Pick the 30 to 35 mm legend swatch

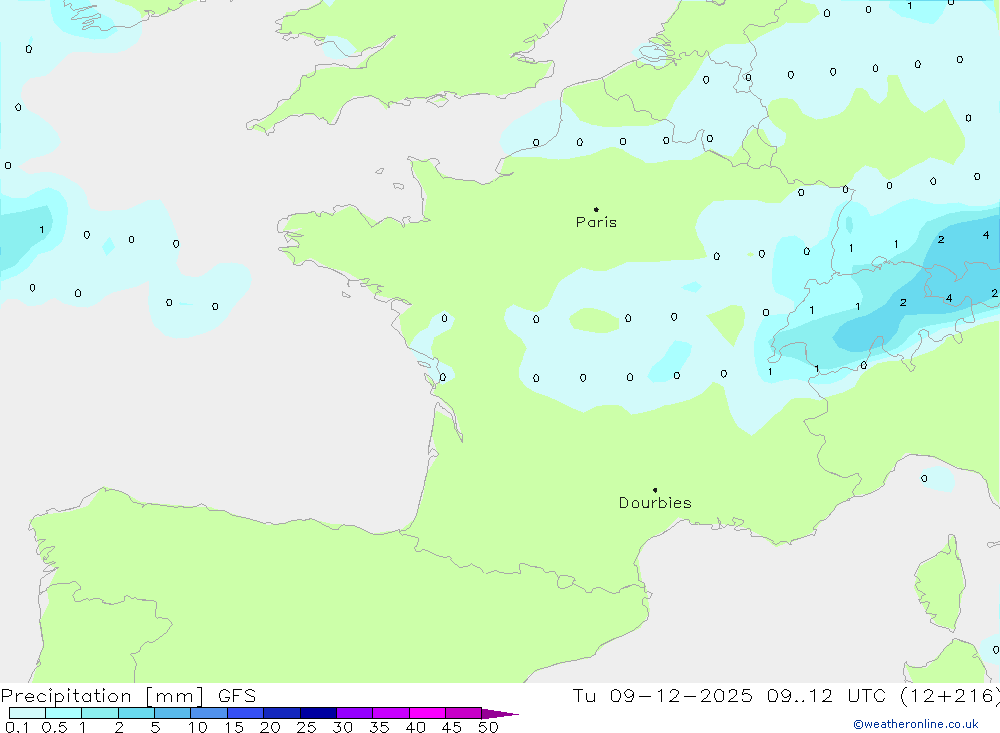(355, 713)
